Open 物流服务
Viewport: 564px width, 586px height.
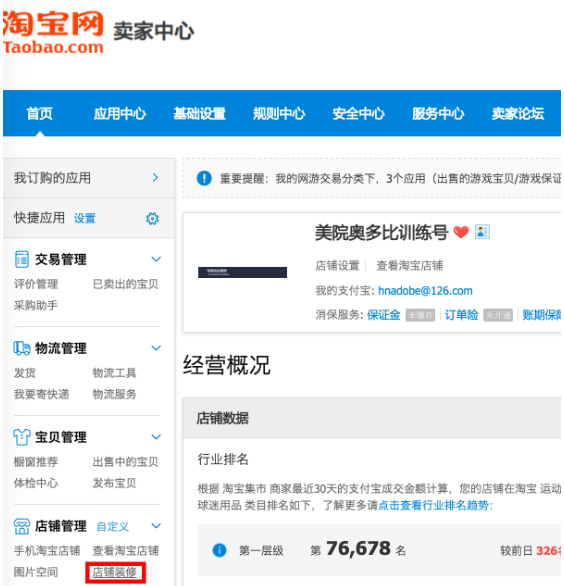[x=114, y=394]
